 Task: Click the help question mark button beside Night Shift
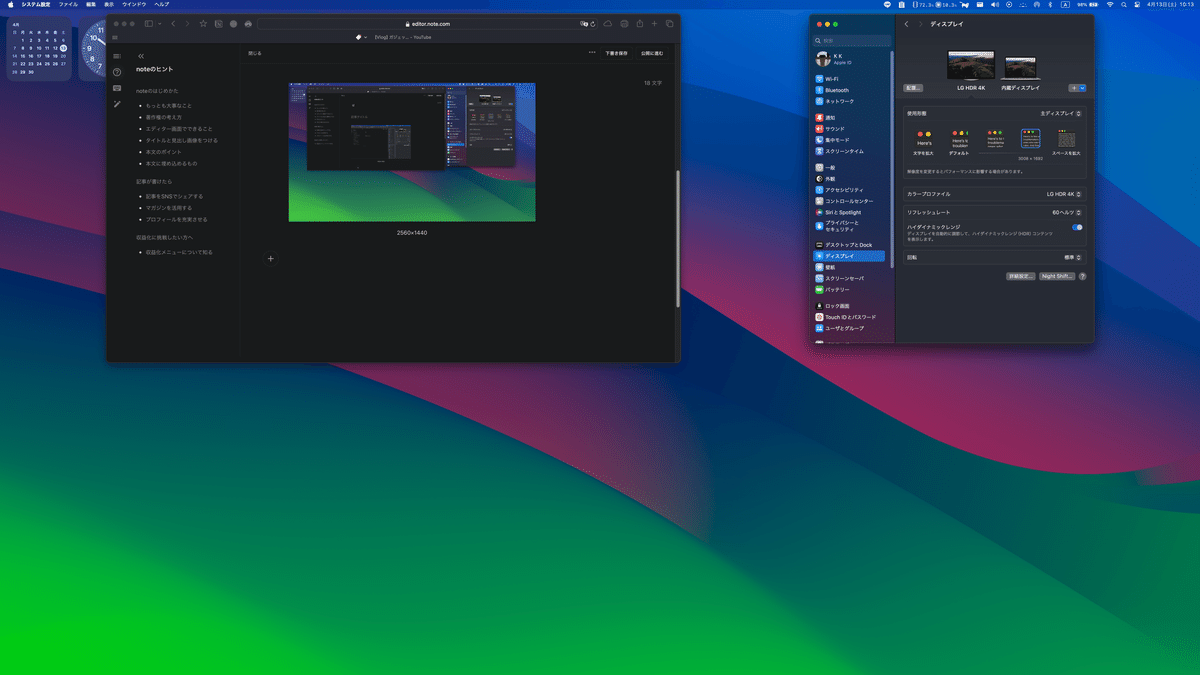(1082, 276)
